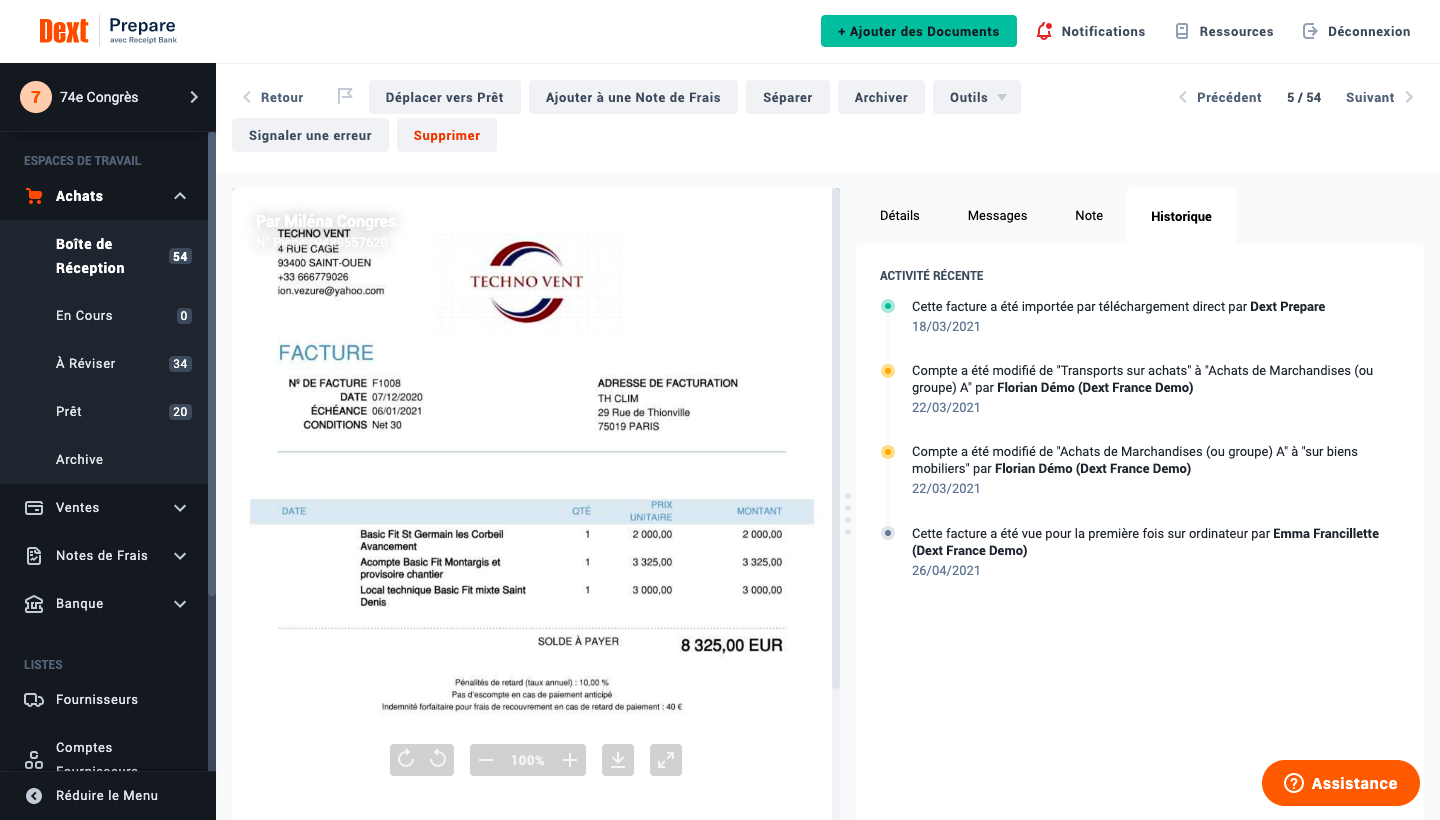Screen dimensions: 1440x820
Task: Open Boîte de Réception inbox
Action: pyautogui.click(x=104, y=256)
